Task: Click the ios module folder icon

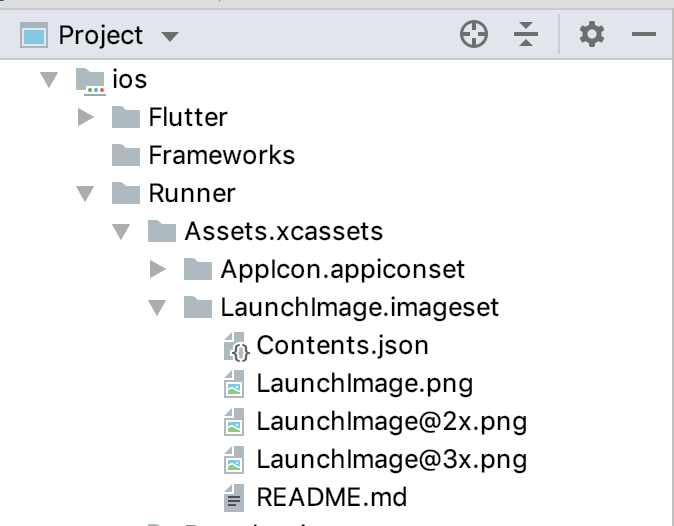Action: coord(90,80)
